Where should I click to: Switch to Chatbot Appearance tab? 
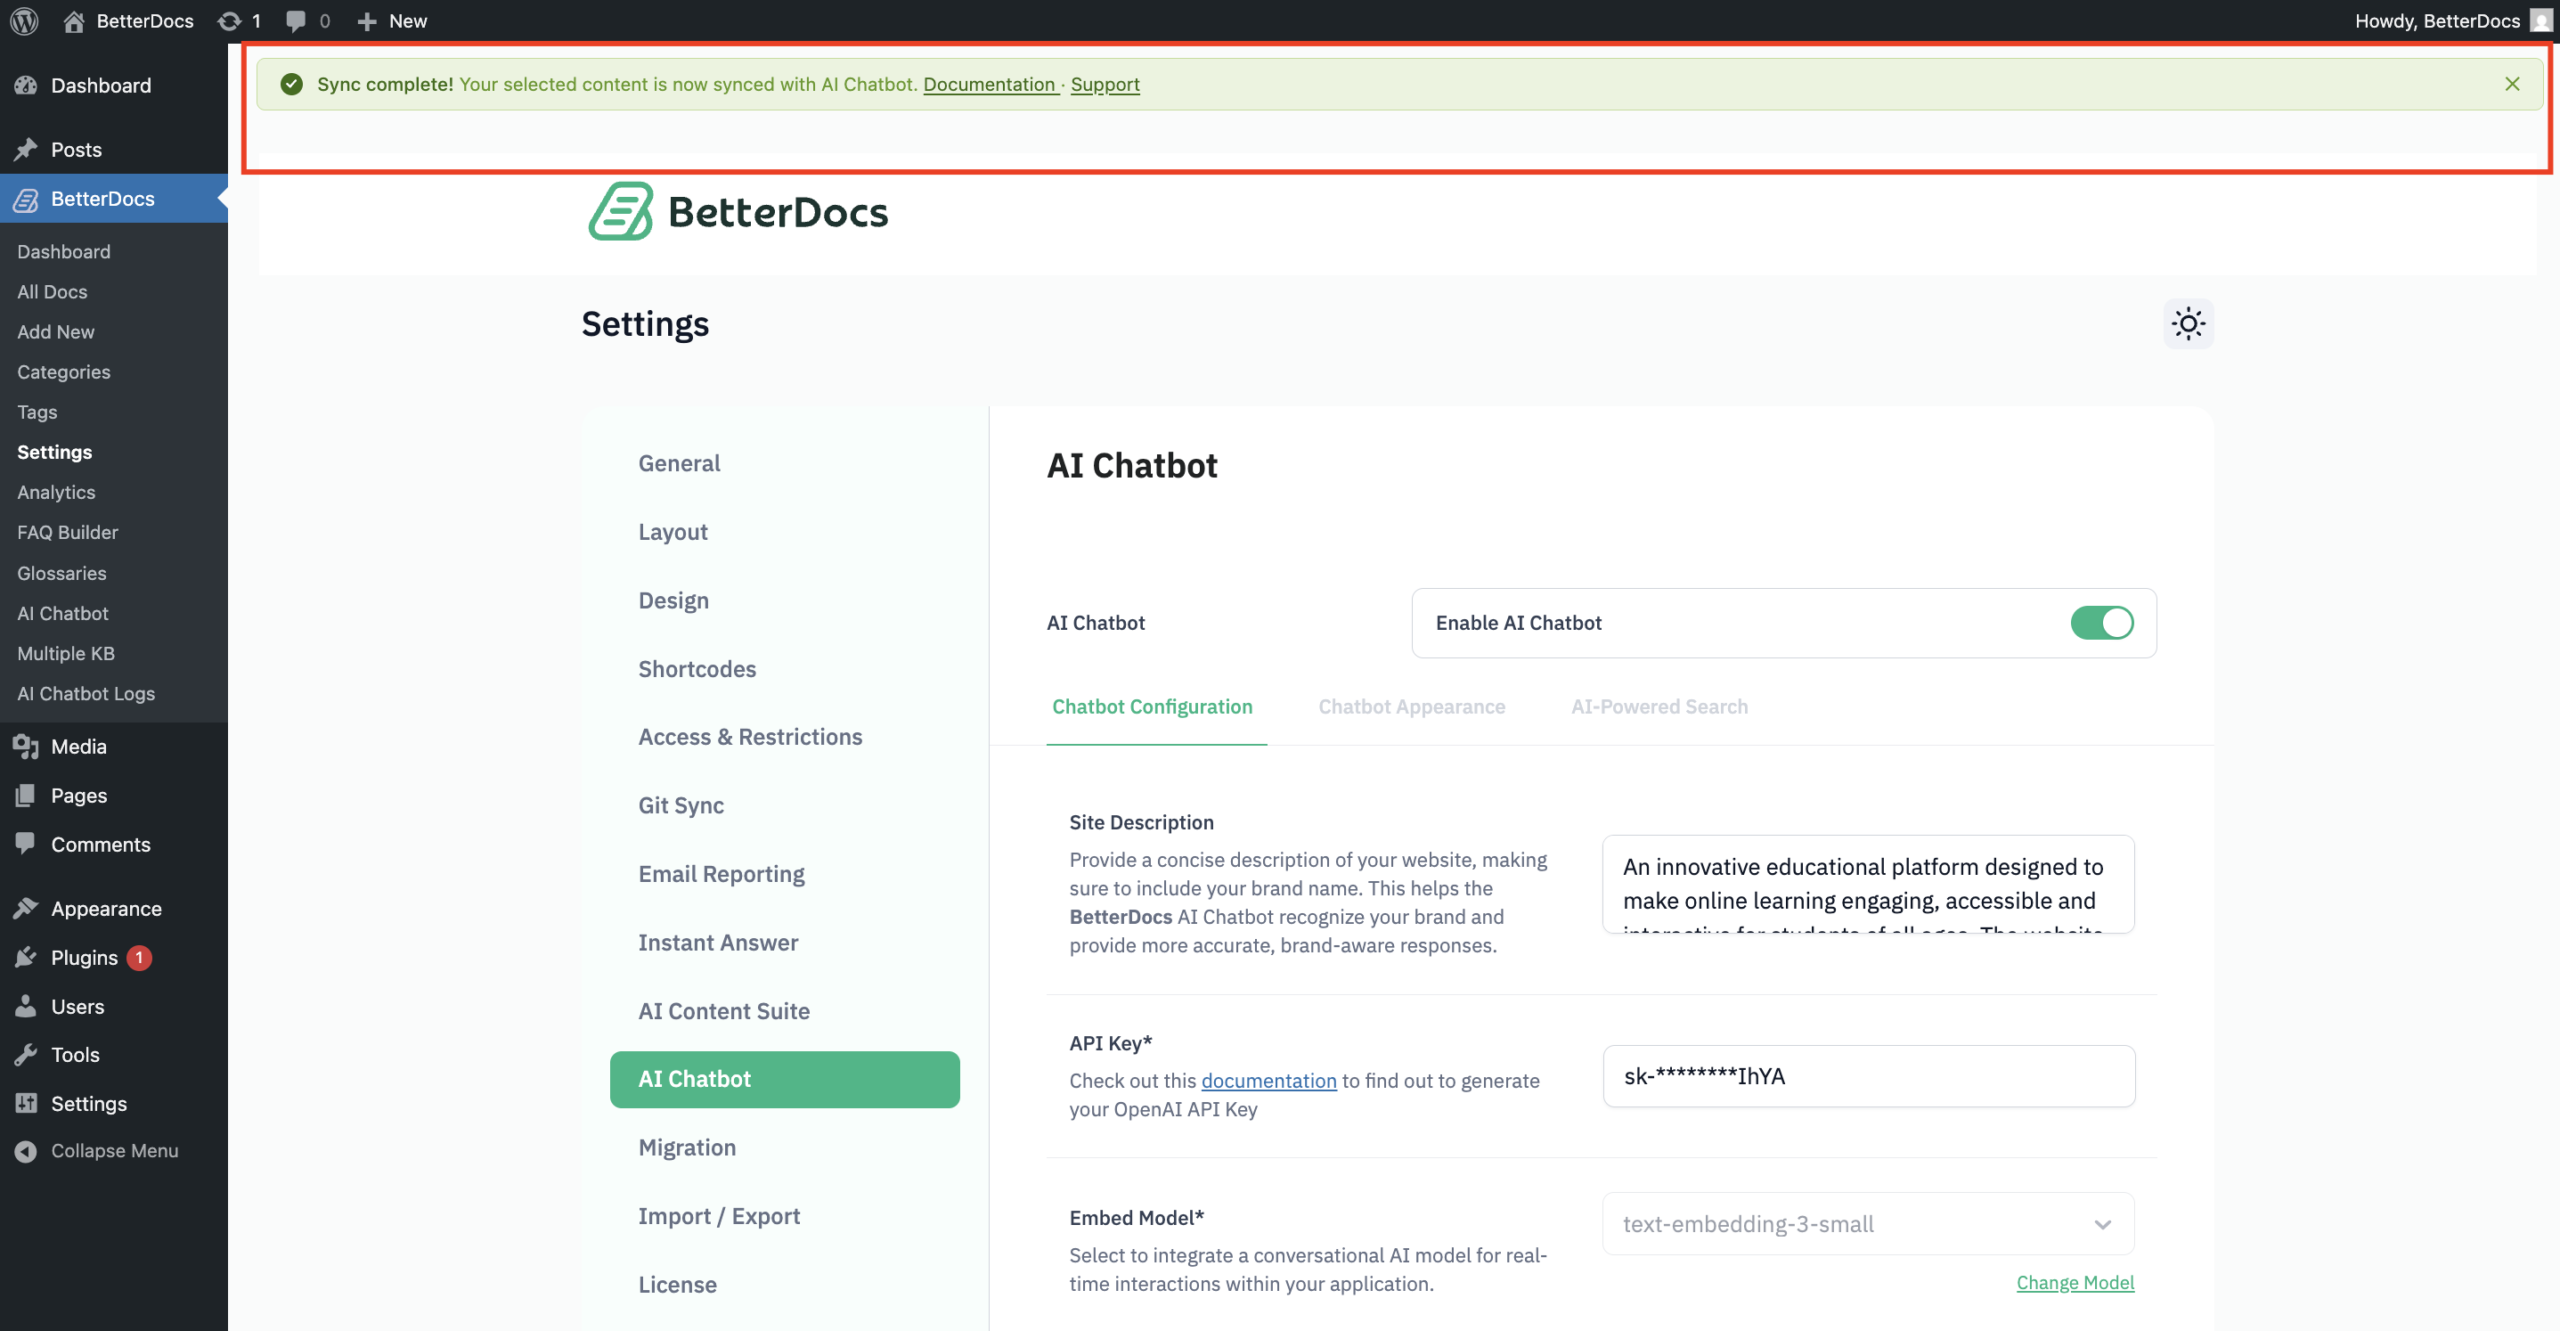pyautogui.click(x=1411, y=706)
